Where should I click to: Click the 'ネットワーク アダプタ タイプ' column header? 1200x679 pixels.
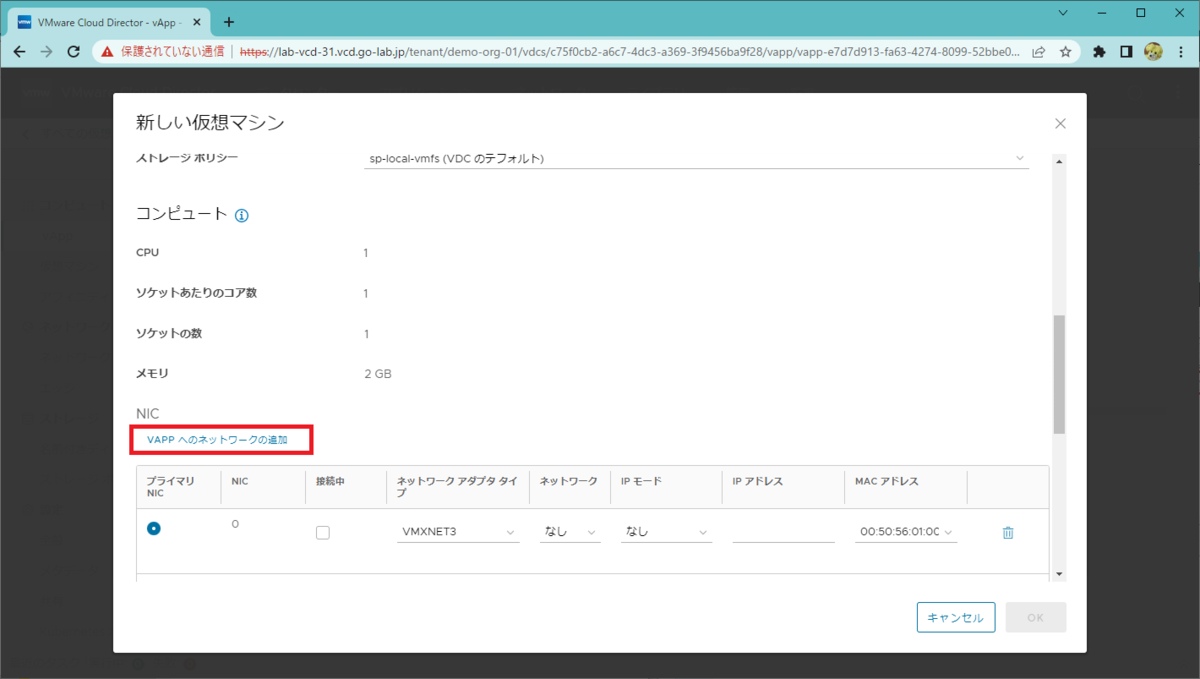pos(457,487)
